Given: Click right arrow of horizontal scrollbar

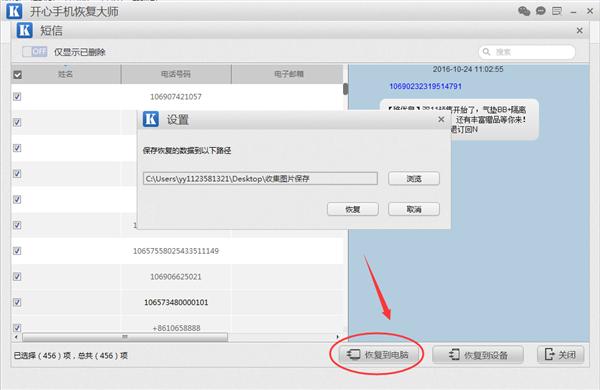Looking at the screenshot, I should (x=338, y=337).
